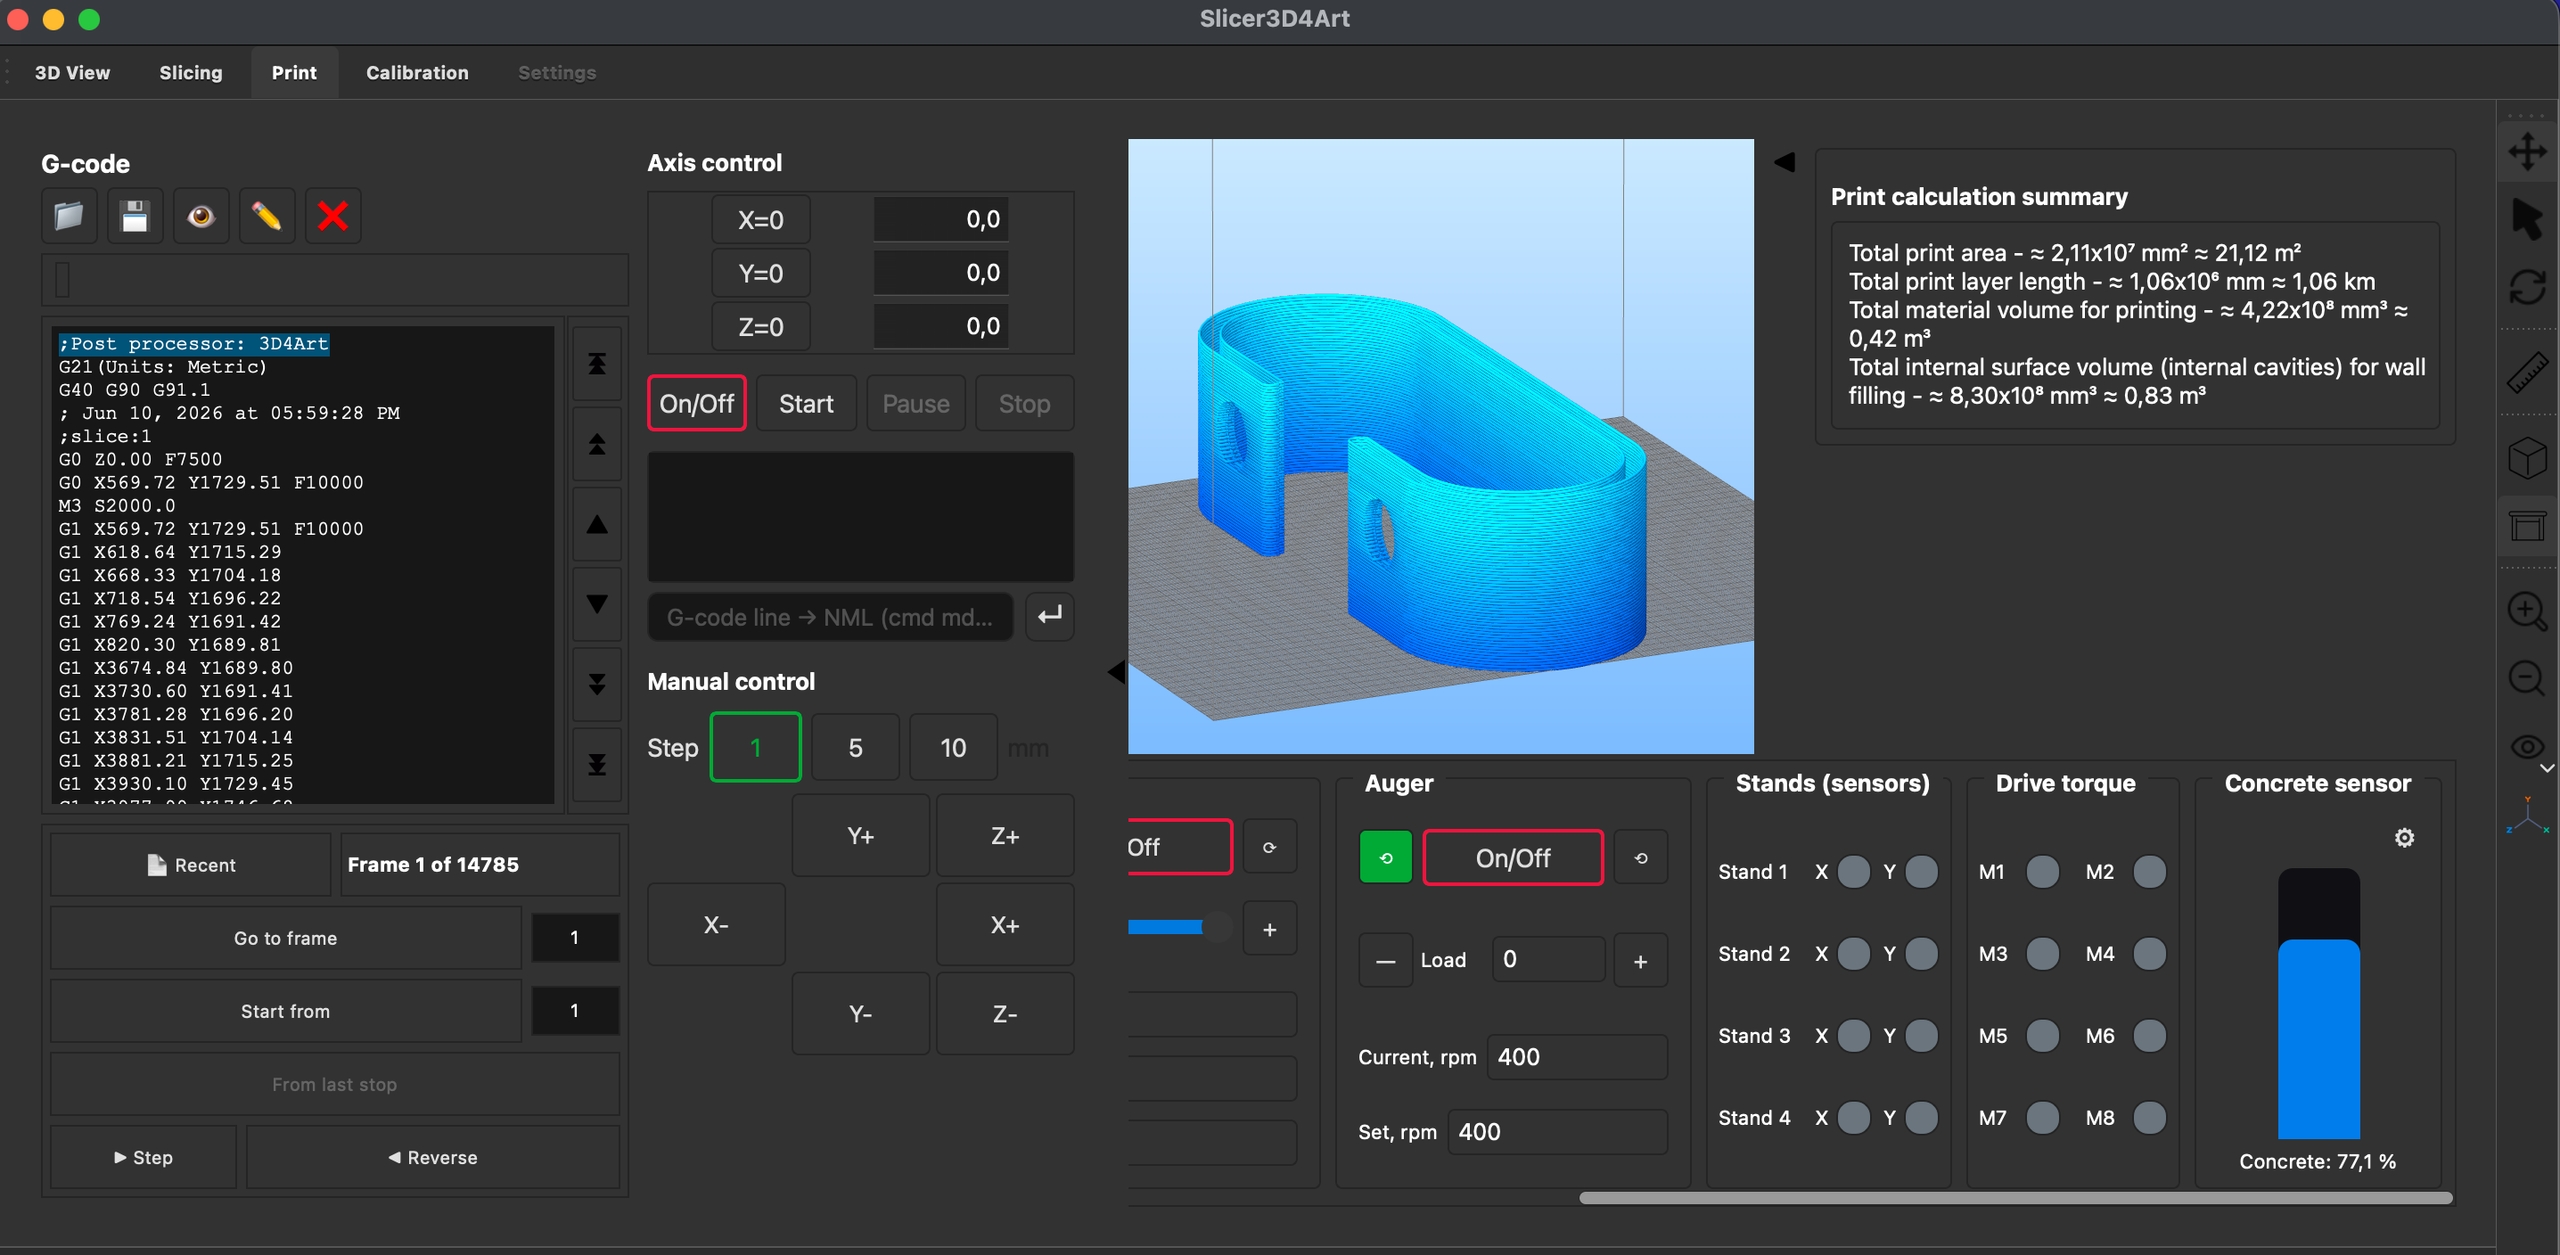This screenshot has height=1255, width=2560.
Task: Click the Go to frame button
Action: 286,938
